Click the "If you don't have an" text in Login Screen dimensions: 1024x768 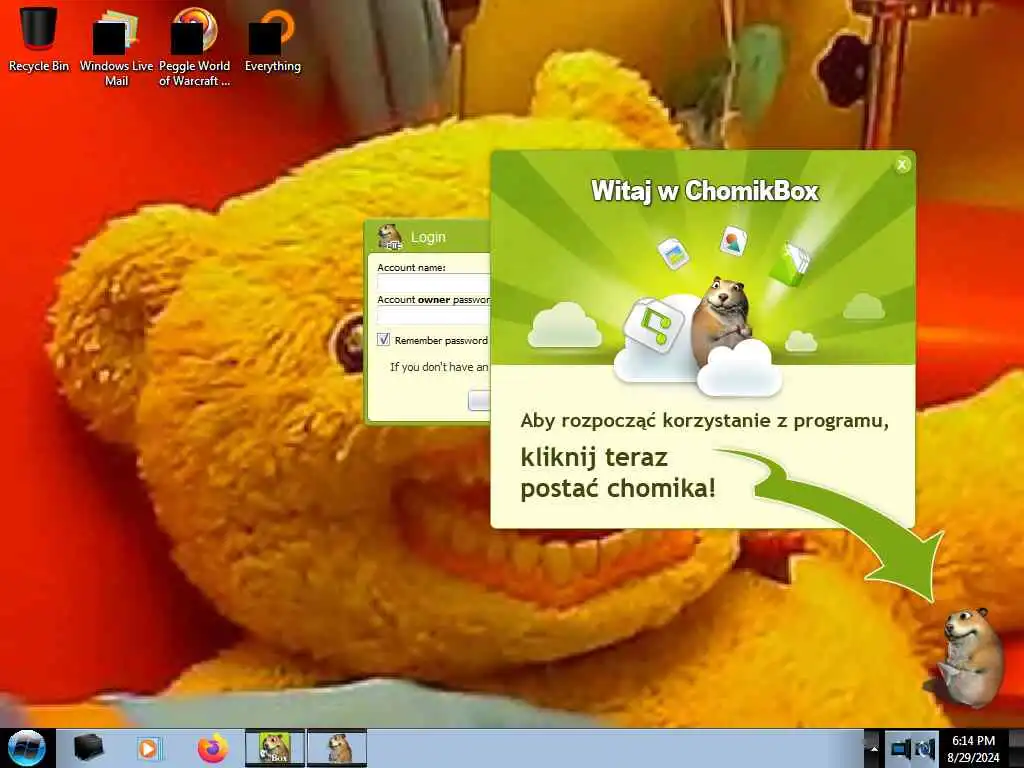pos(440,367)
